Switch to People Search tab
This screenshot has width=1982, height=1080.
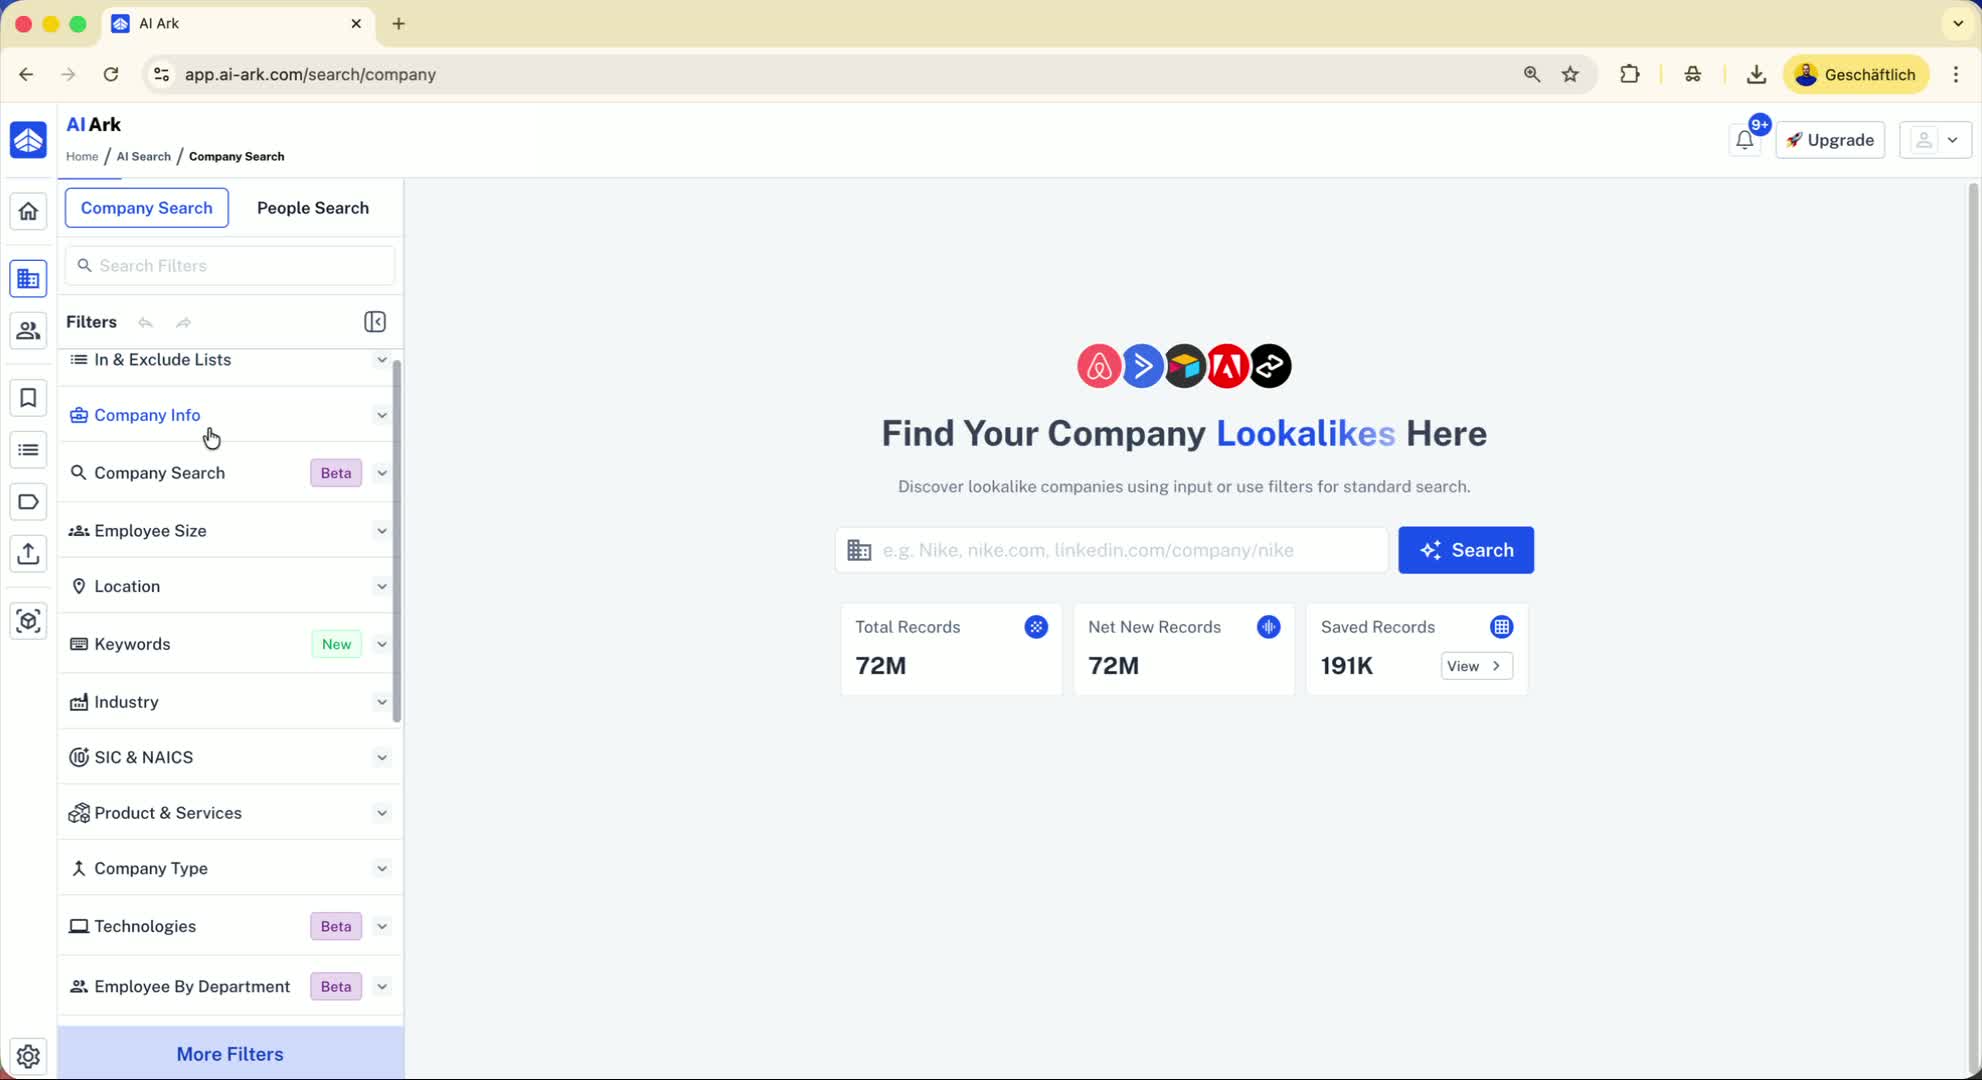tap(312, 208)
